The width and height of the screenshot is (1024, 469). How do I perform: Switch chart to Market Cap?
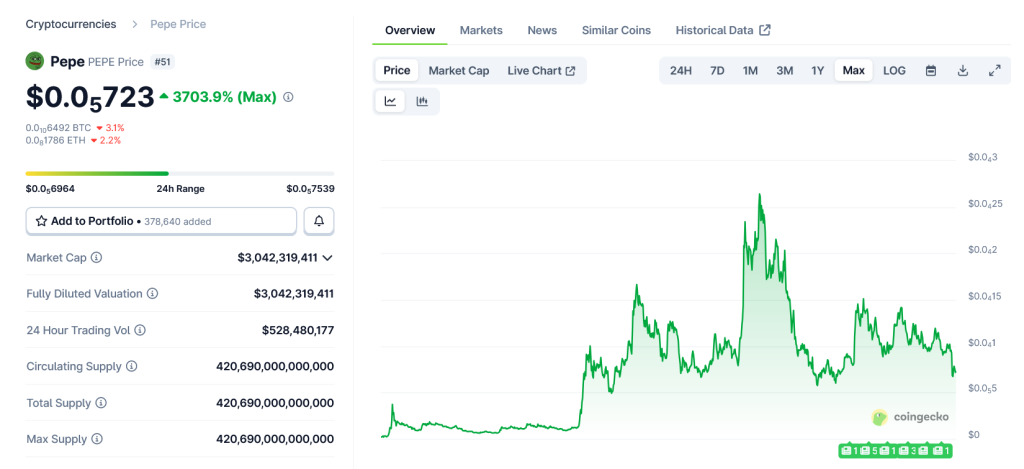(x=458, y=71)
